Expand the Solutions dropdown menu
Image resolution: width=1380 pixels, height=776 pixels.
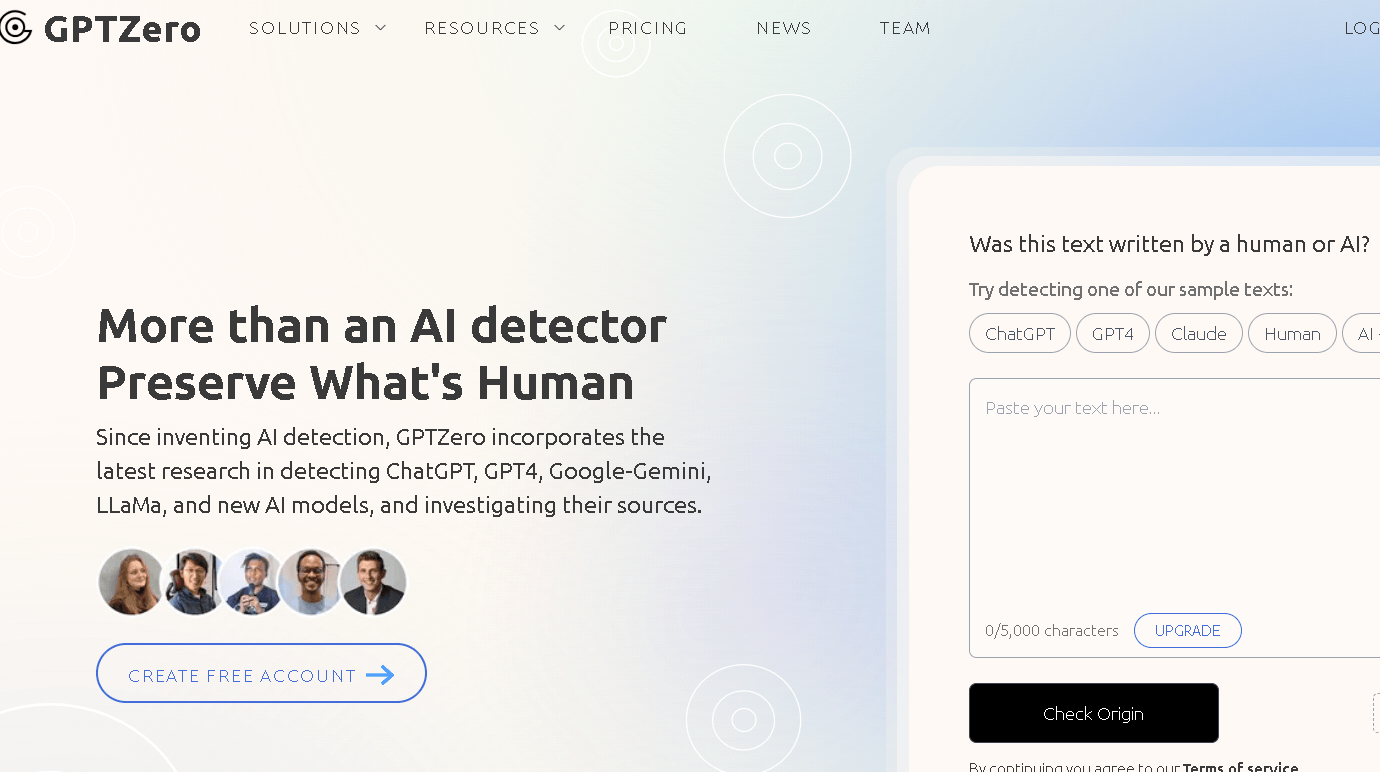316,28
